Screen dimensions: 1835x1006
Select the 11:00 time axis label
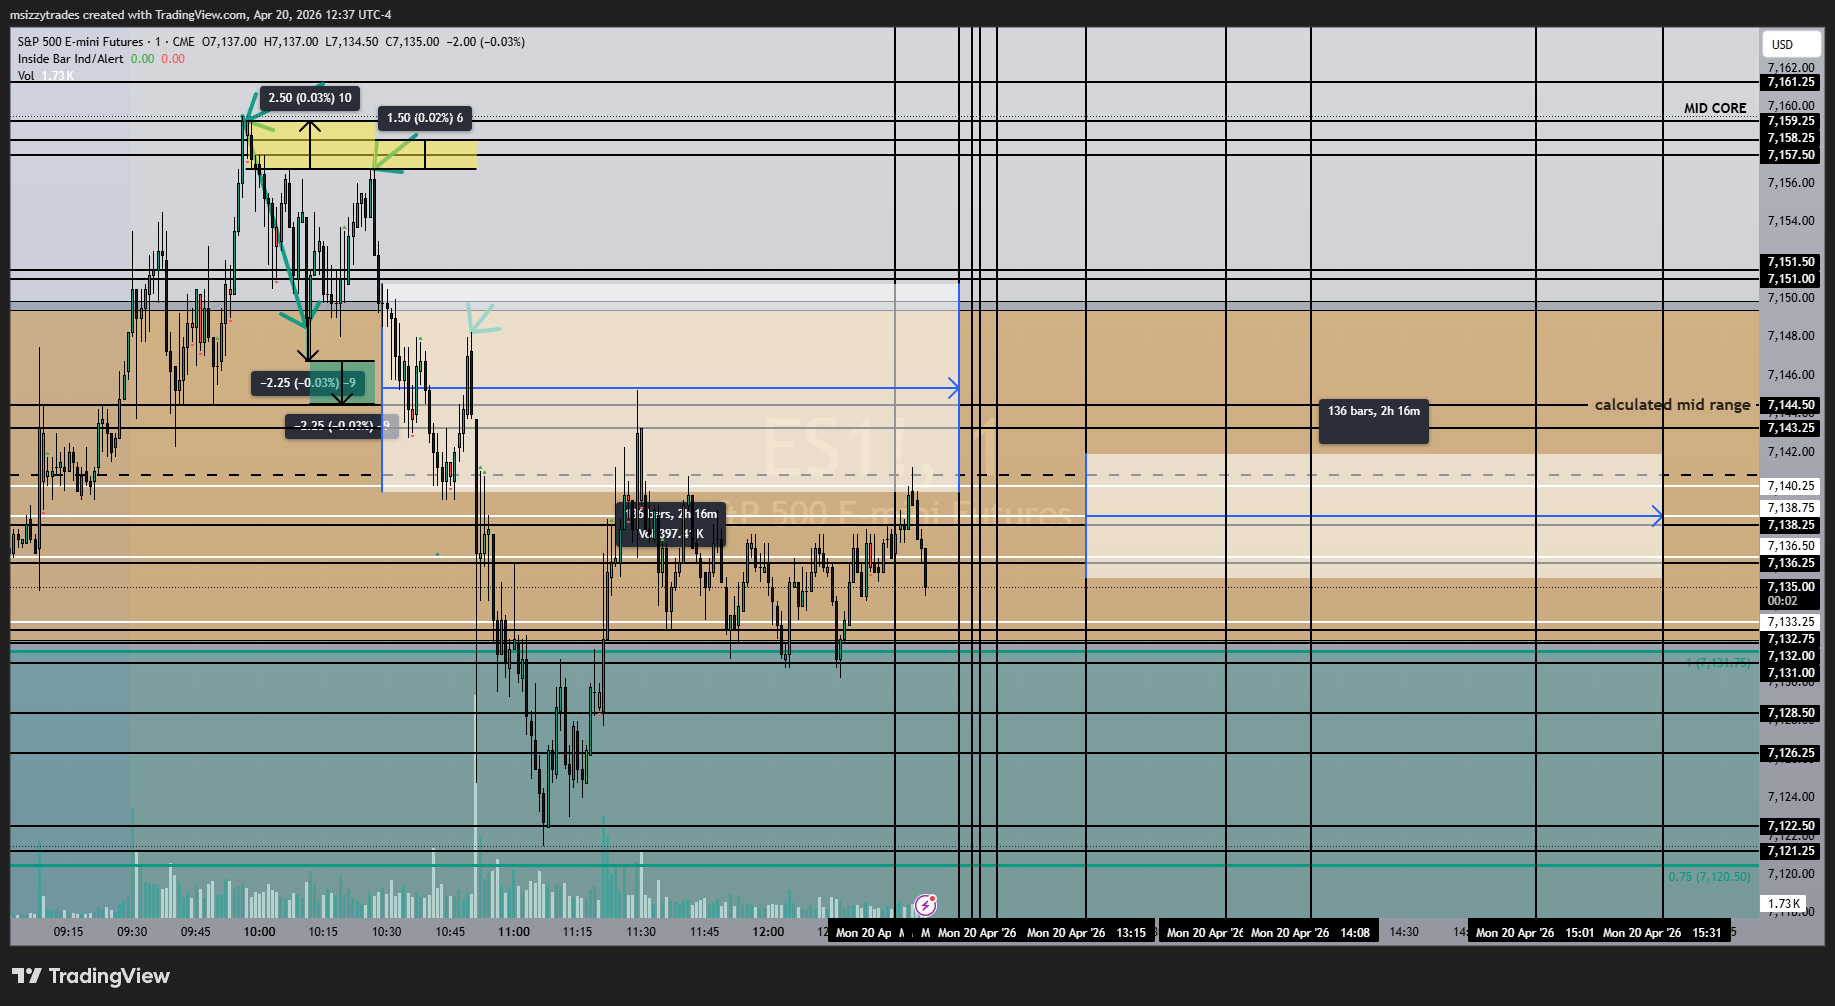pyautogui.click(x=514, y=932)
